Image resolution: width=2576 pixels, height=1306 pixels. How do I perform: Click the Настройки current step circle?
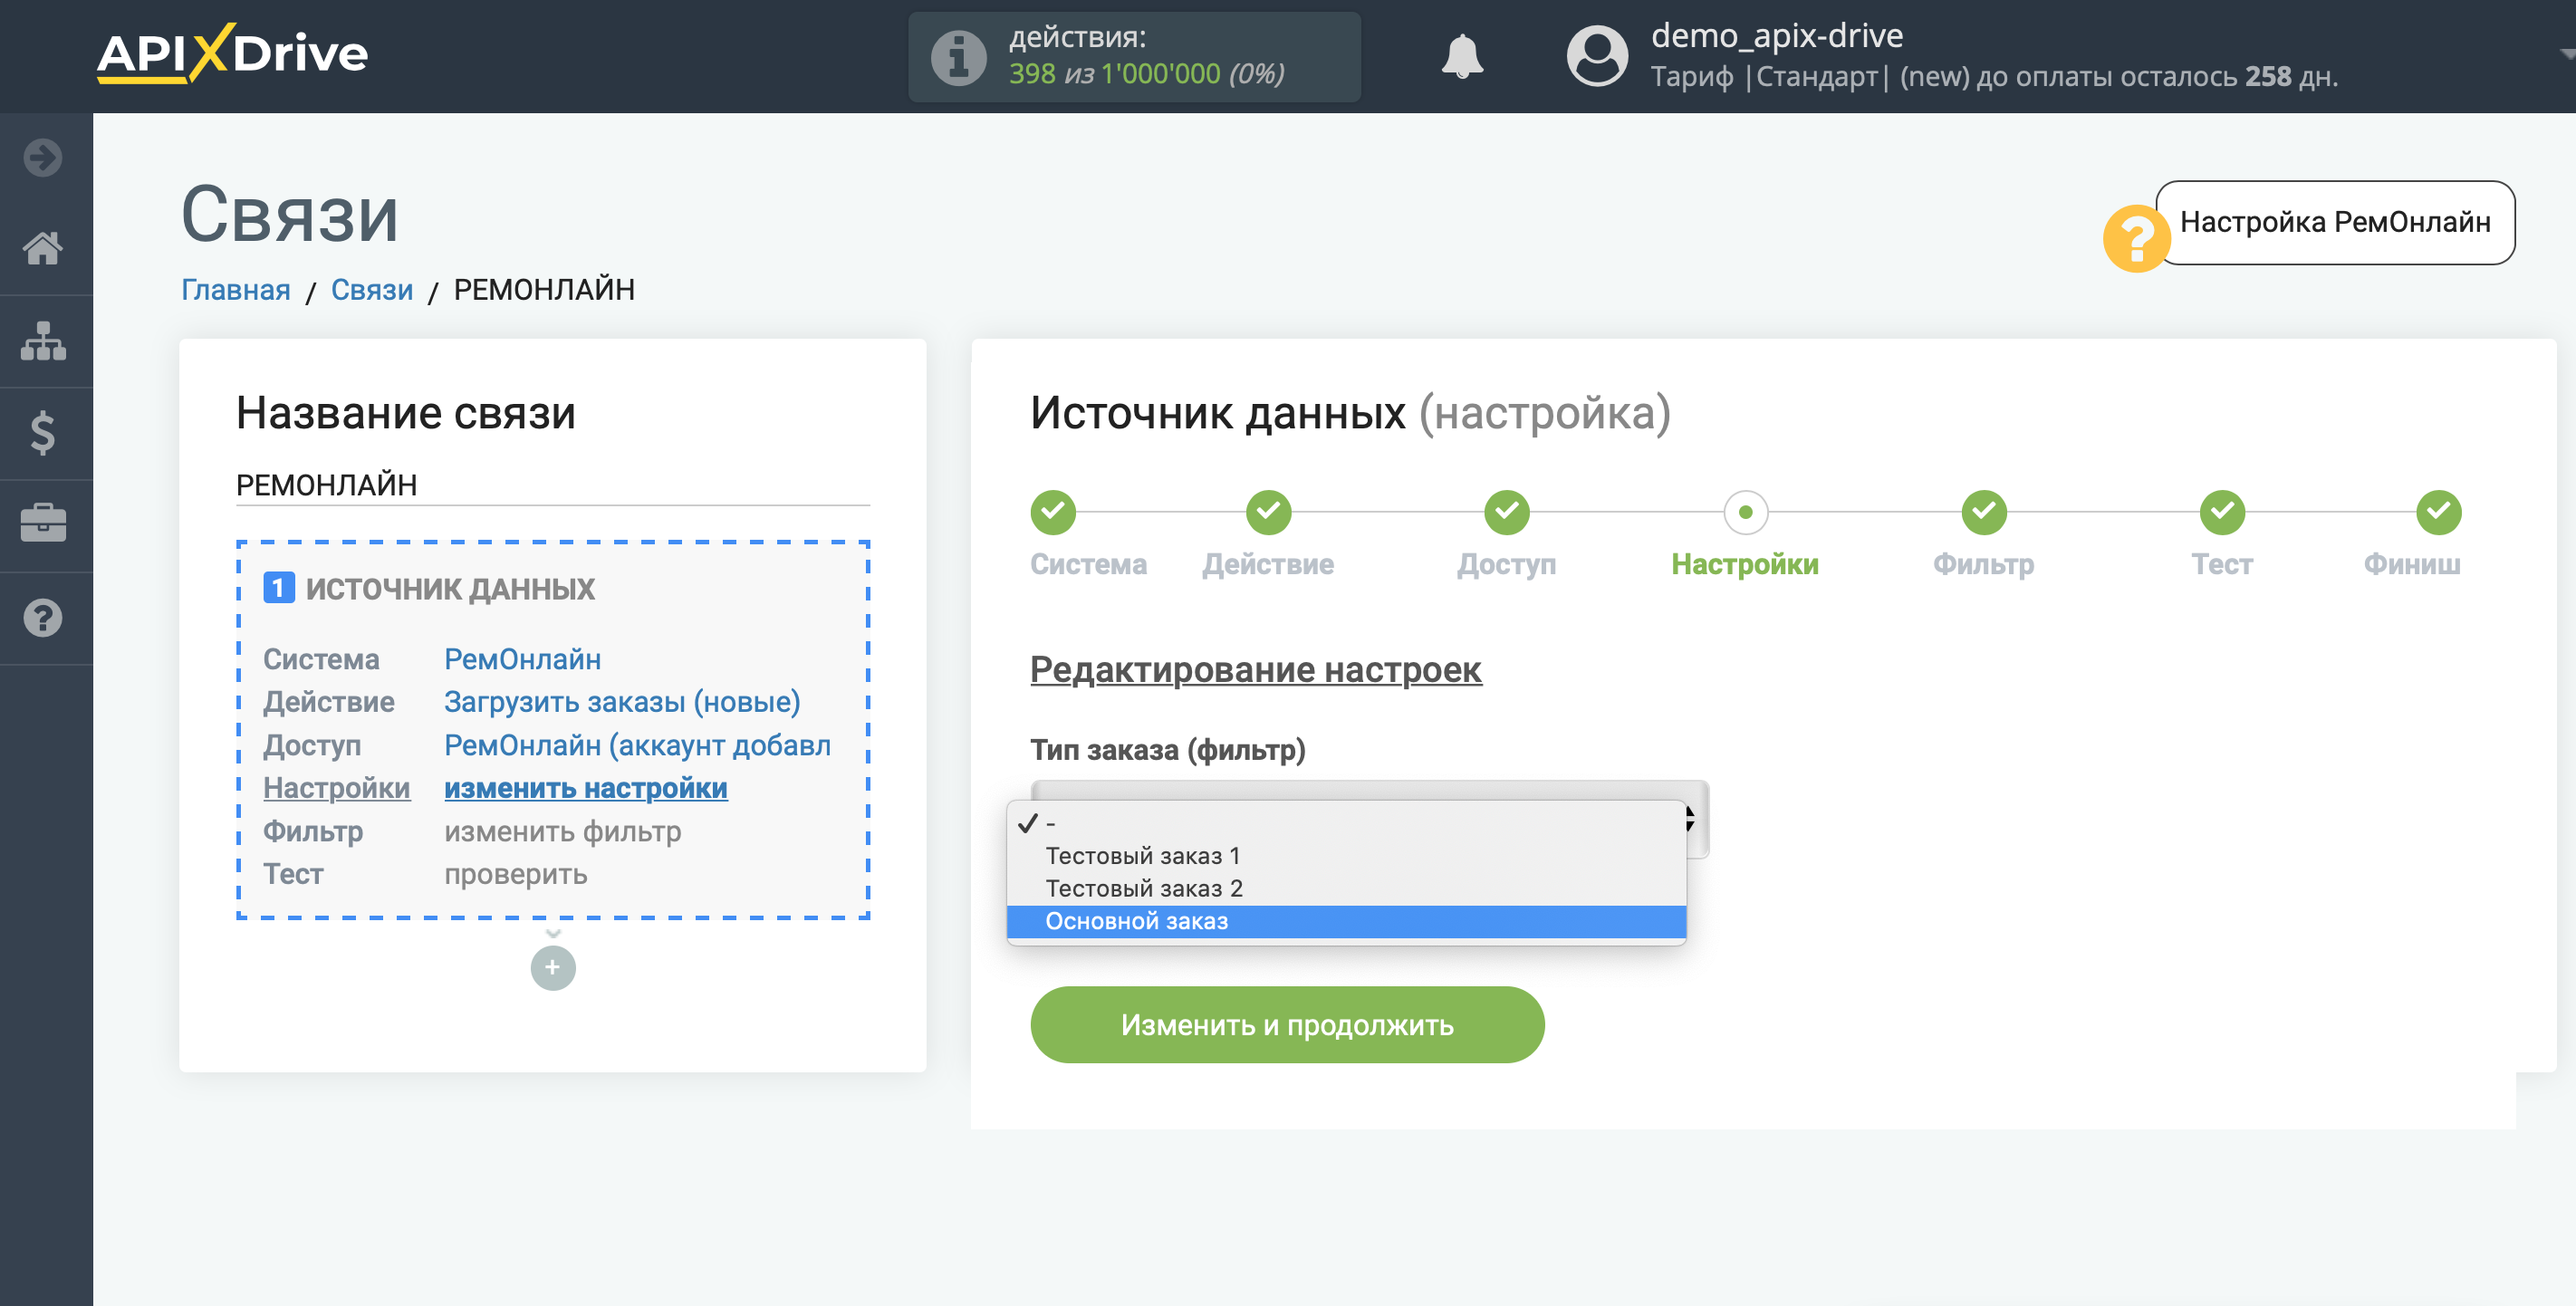click(1745, 512)
